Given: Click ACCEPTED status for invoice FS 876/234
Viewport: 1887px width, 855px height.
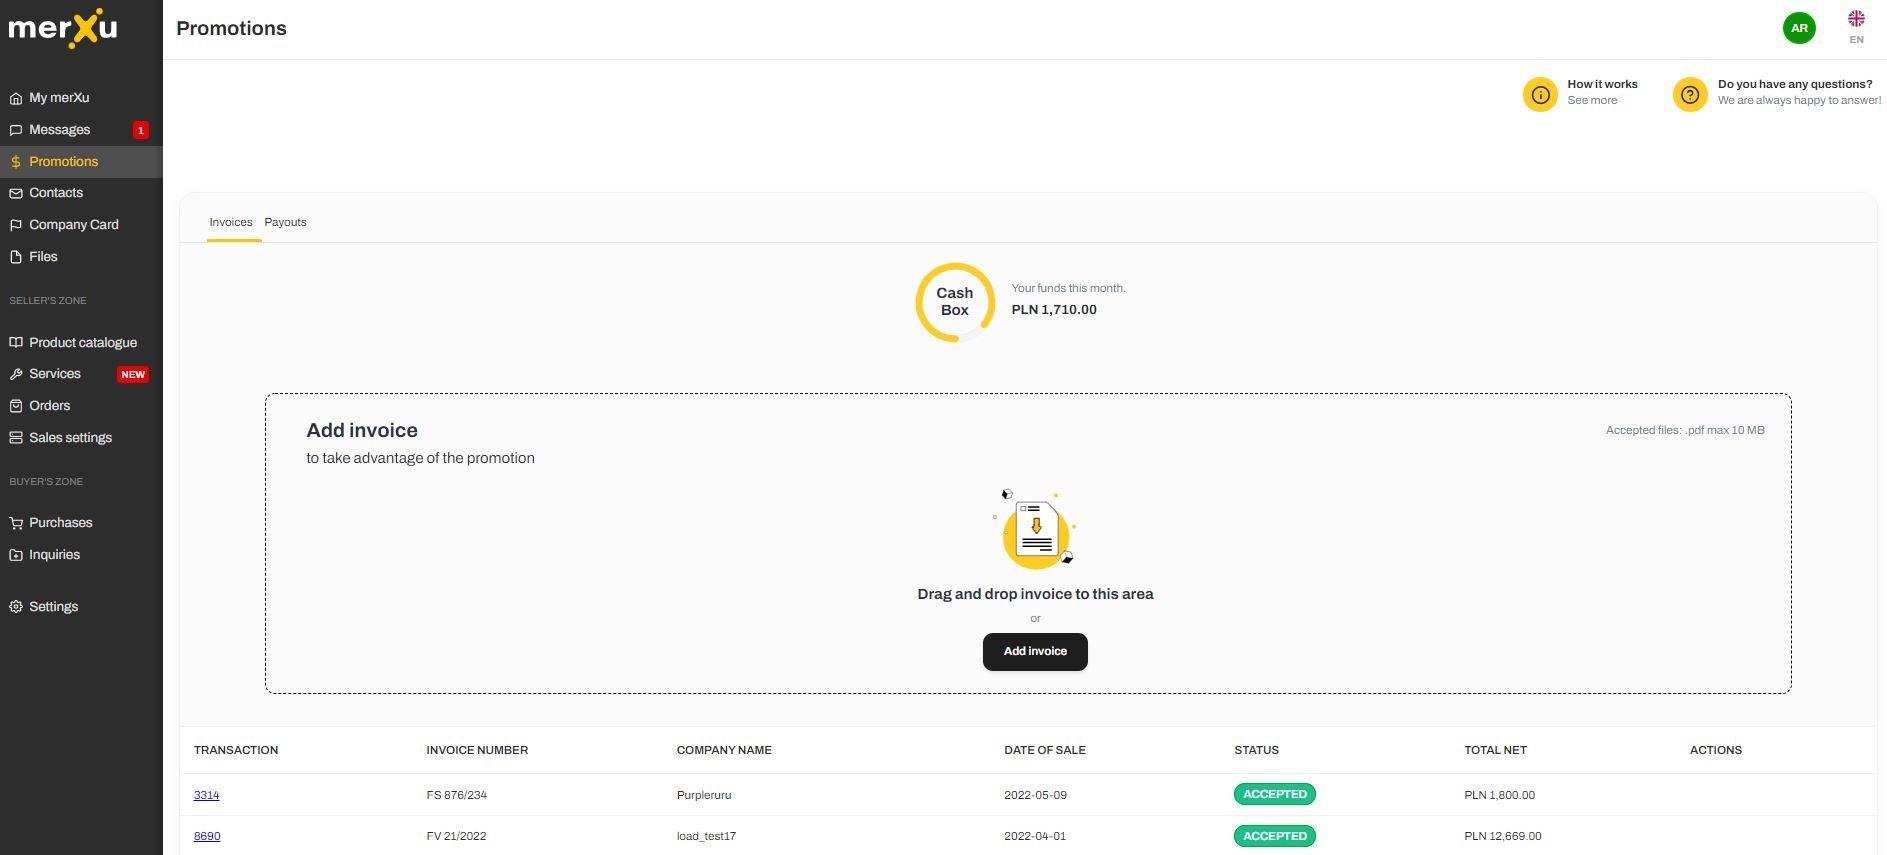Looking at the screenshot, I should pyautogui.click(x=1275, y=794).
